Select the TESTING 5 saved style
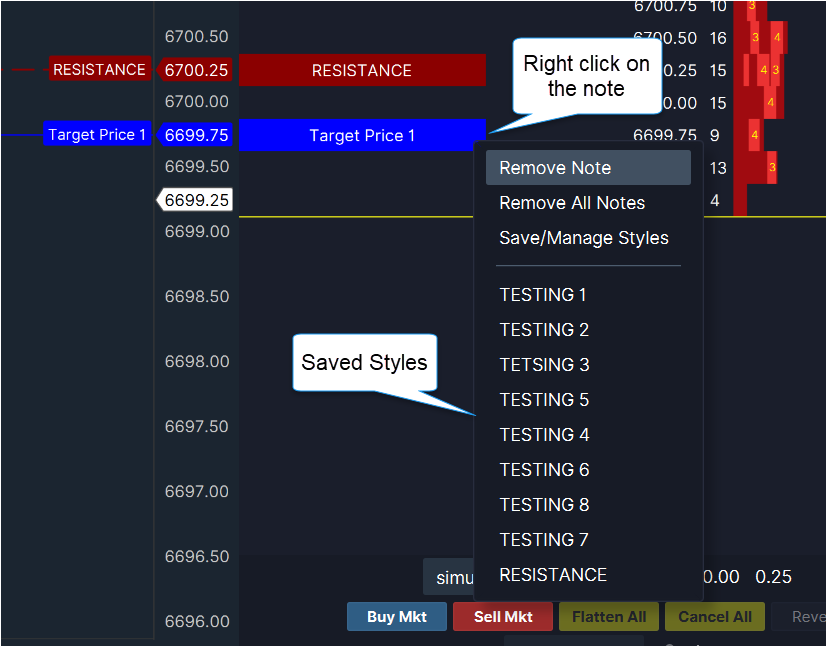Screen dimensions: 827x647 (544, 400)
